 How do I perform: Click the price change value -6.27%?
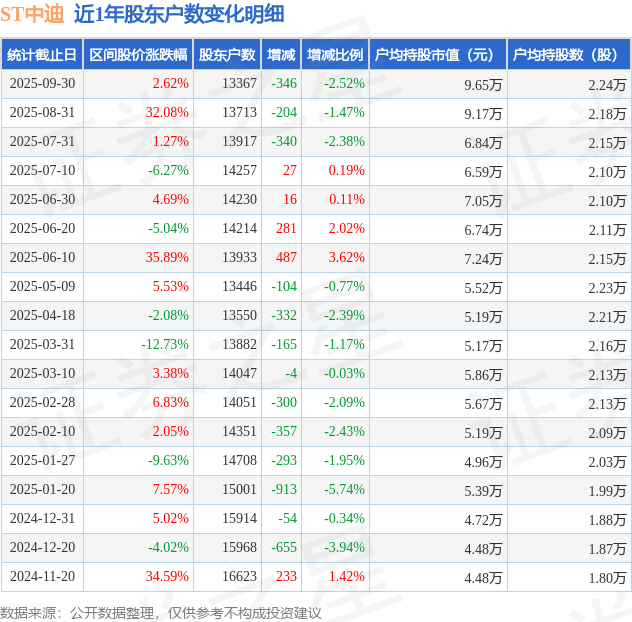point(168,171)
